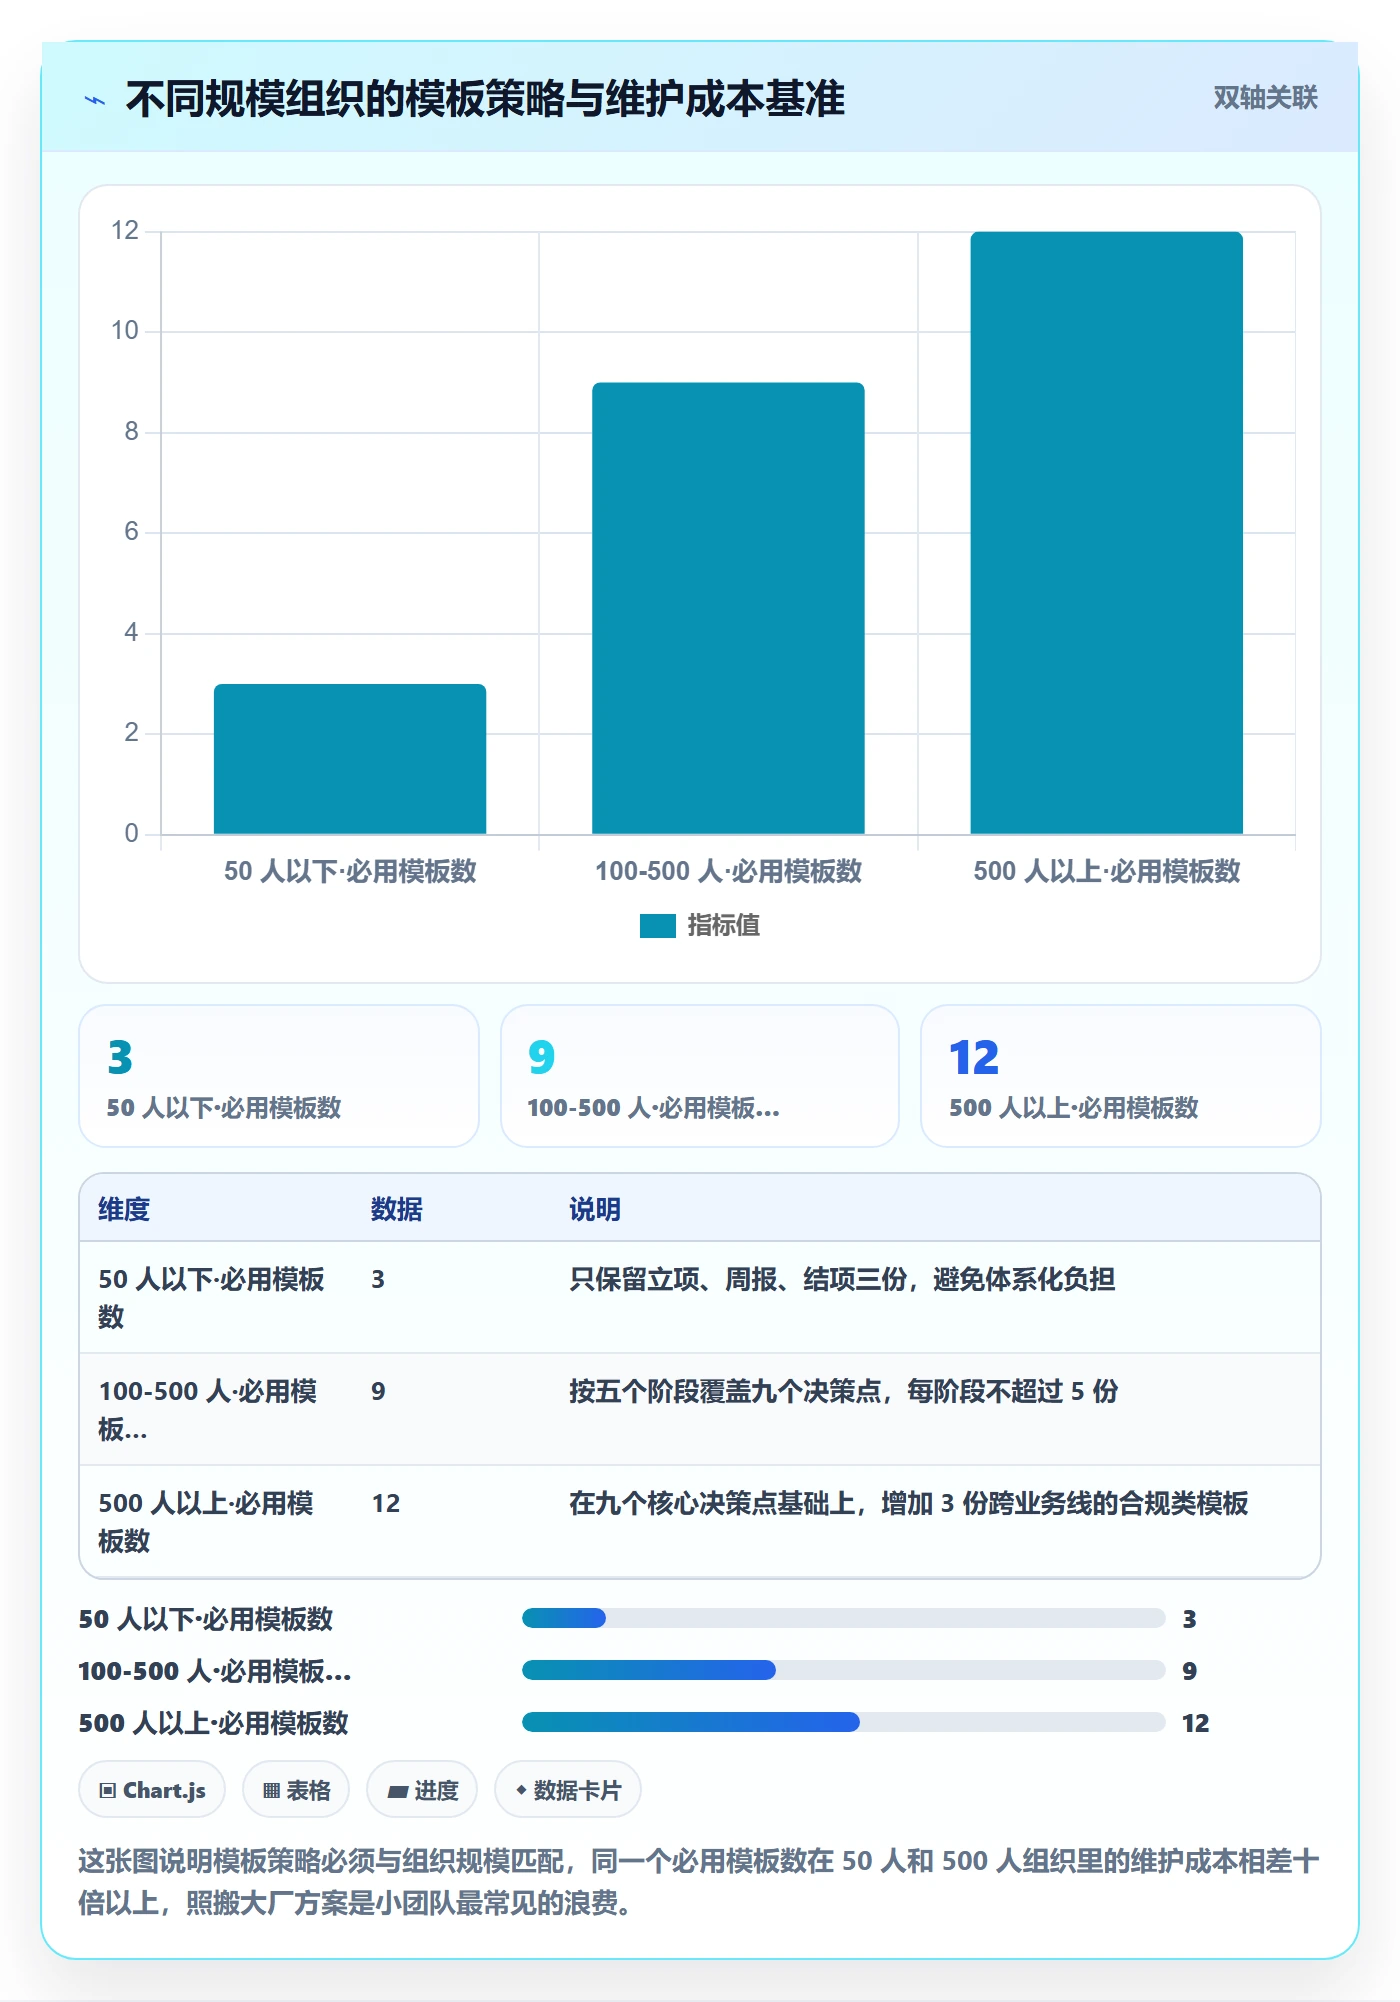Click the progress bar for 100-500 人
Screen dimensions: 1400x2002
(843, 1670)
